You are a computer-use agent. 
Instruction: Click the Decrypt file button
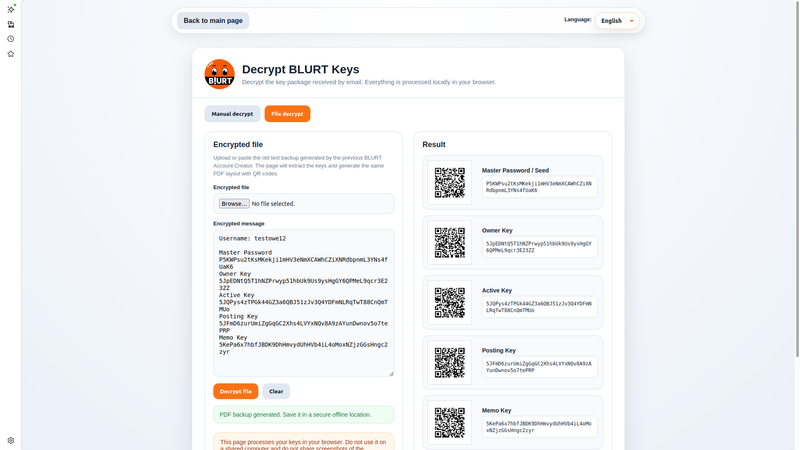point(236,391)
